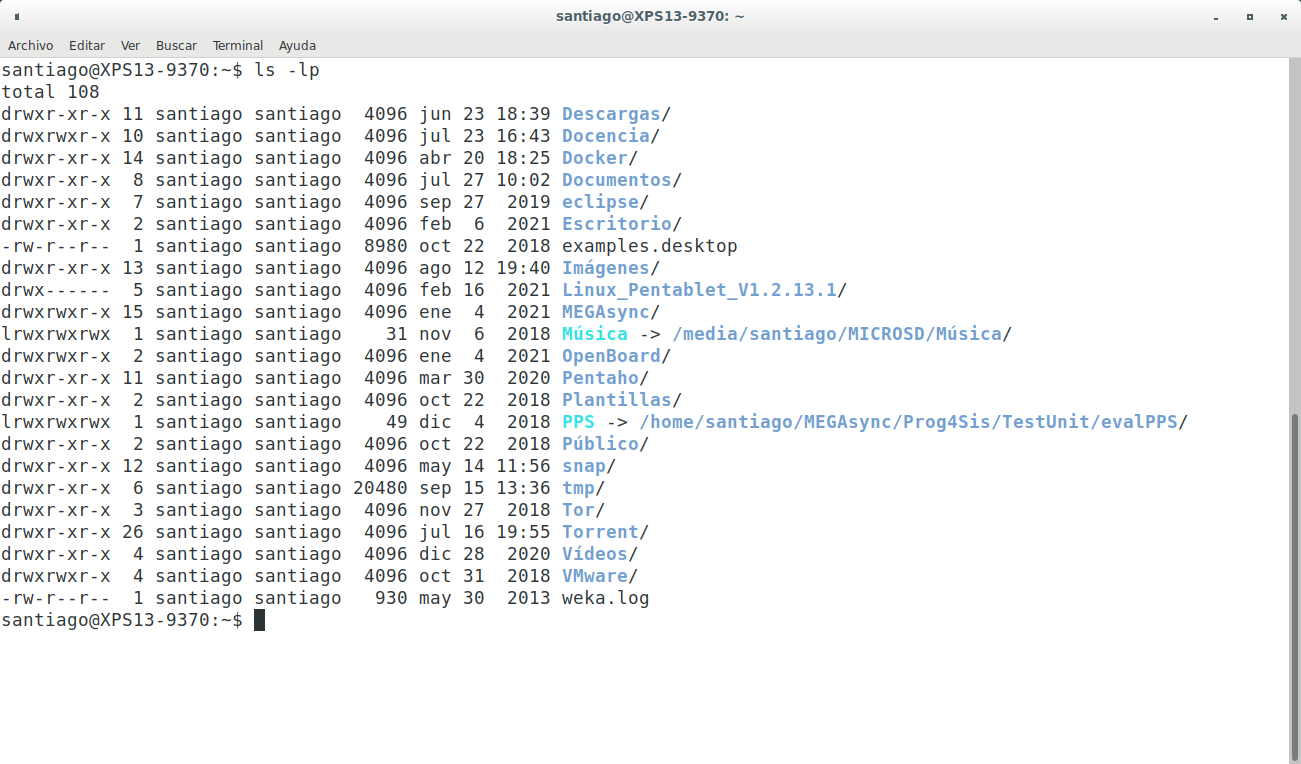Open the Editar menu

click(x=87, y=45)
